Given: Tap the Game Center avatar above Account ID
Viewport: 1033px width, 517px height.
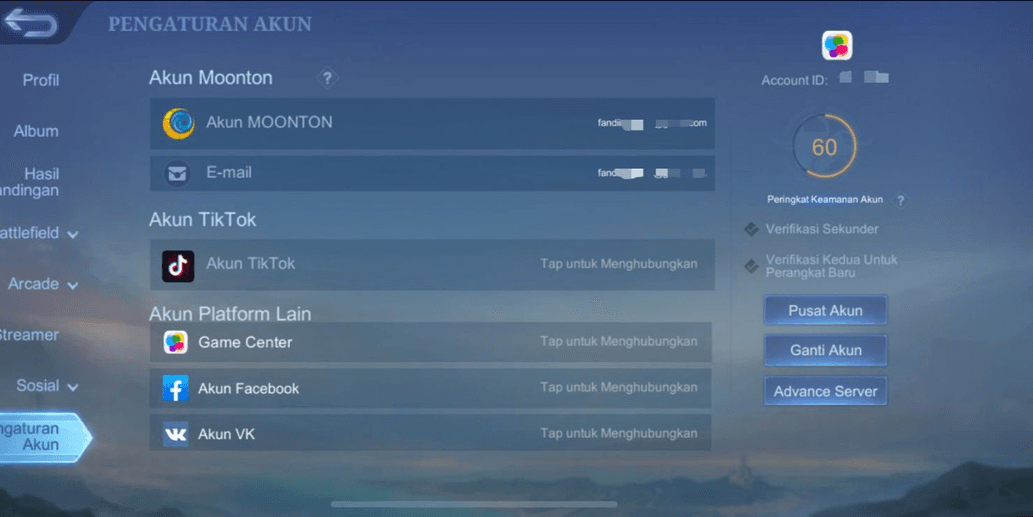Looking at the screenshot, I should tap(837, 45).
